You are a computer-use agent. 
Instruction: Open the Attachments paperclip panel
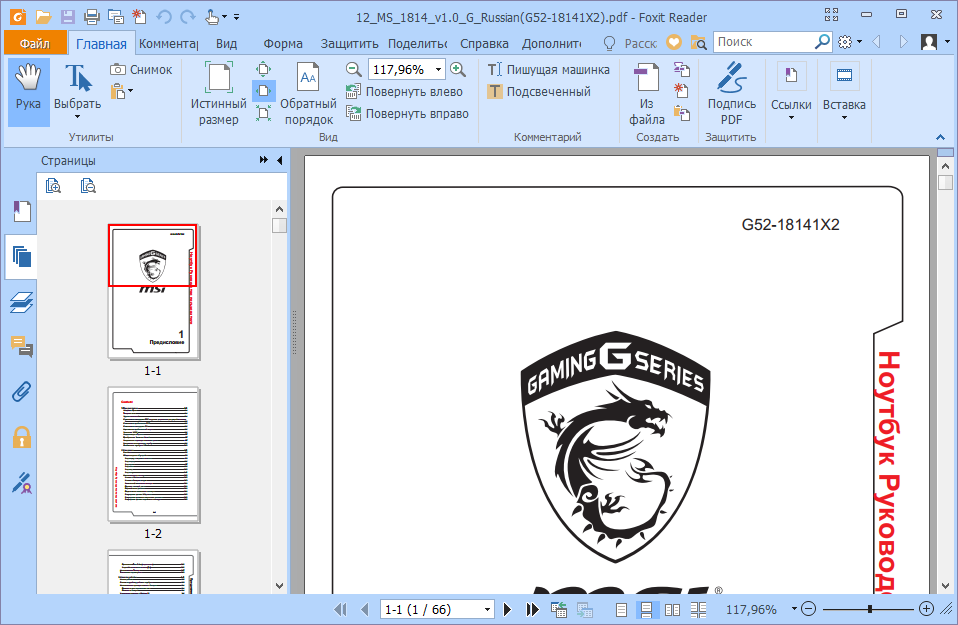click(21, 392)
